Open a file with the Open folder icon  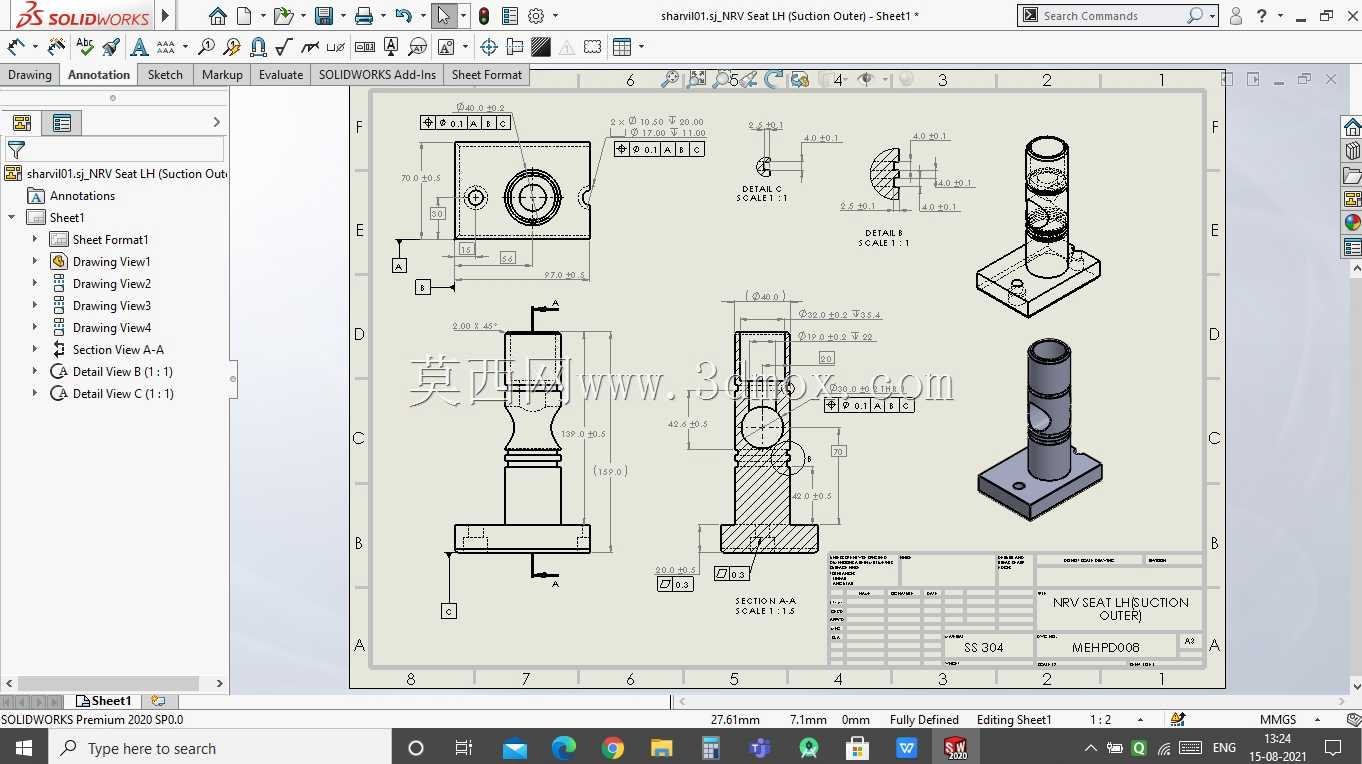pyautogui.click(x=283, y=16)
